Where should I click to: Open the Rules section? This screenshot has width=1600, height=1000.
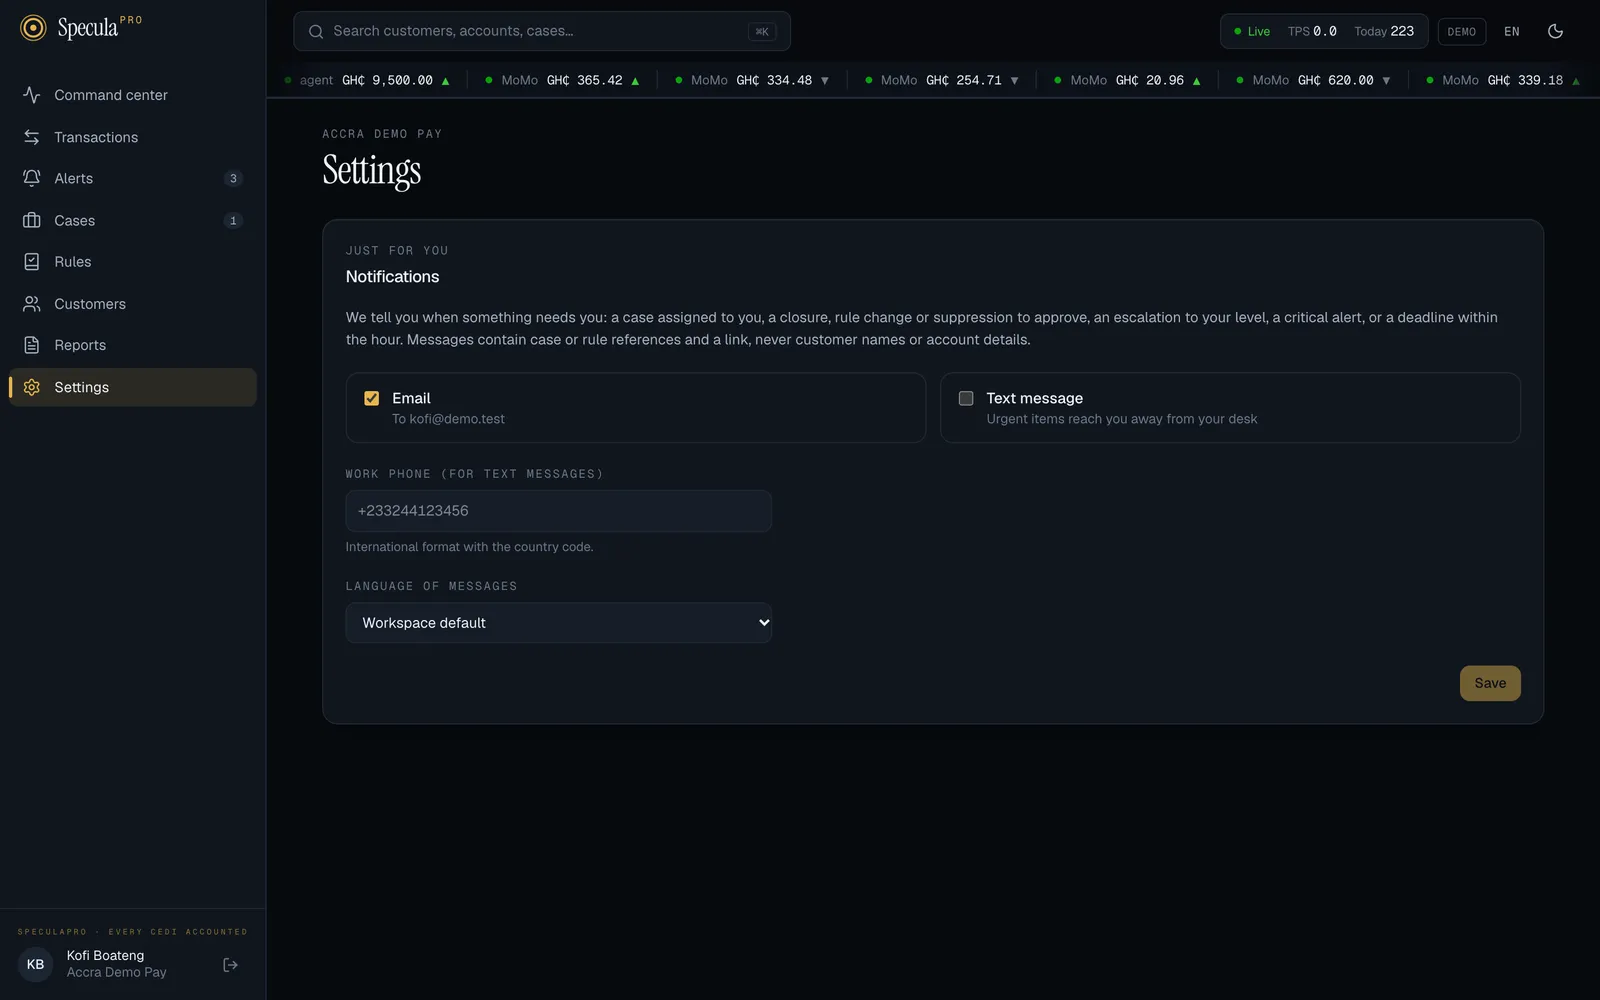point(133,262)
